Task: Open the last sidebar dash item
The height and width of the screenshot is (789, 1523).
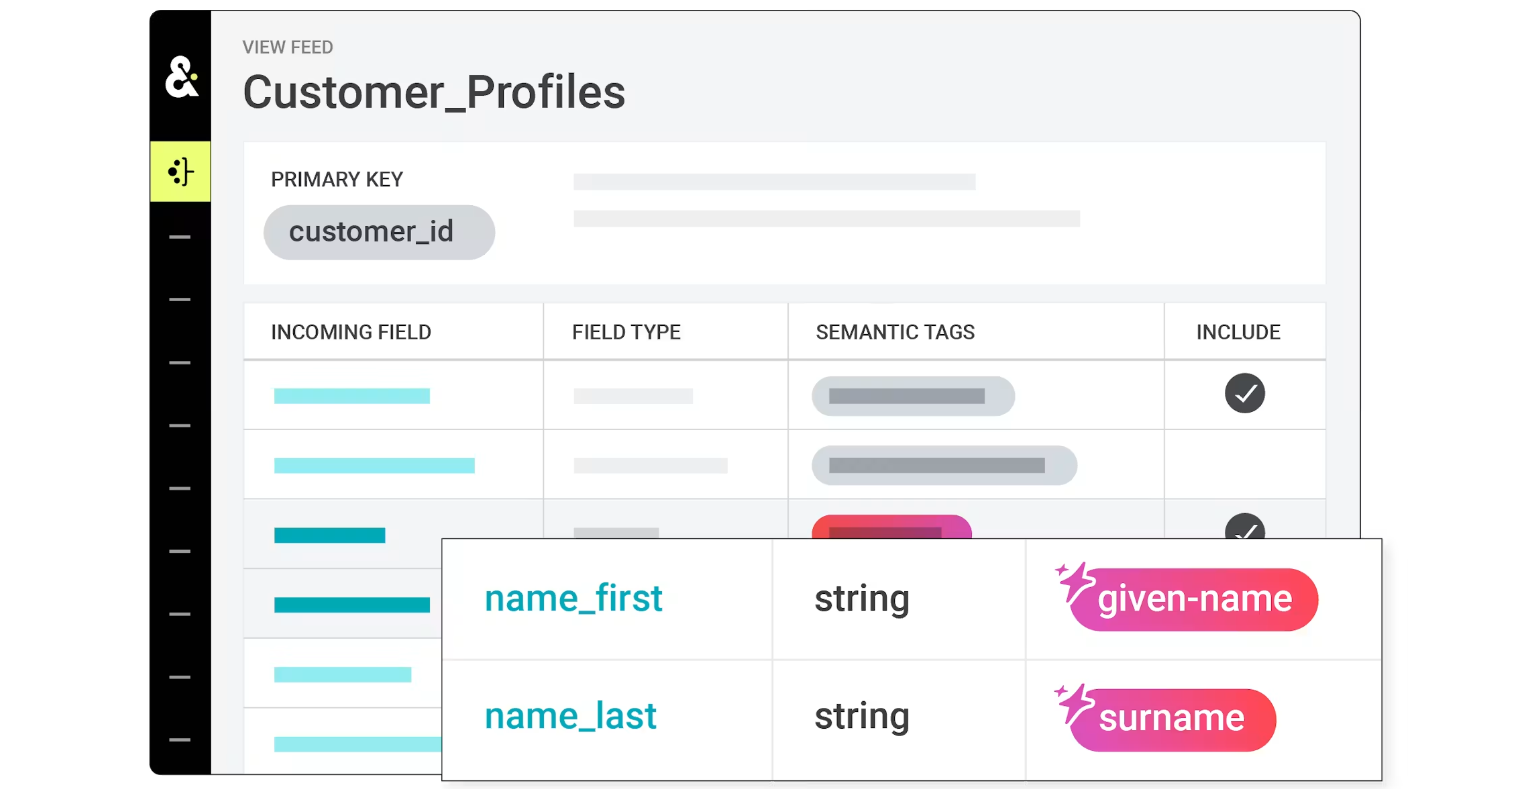Action: click(x=180, y=740)
